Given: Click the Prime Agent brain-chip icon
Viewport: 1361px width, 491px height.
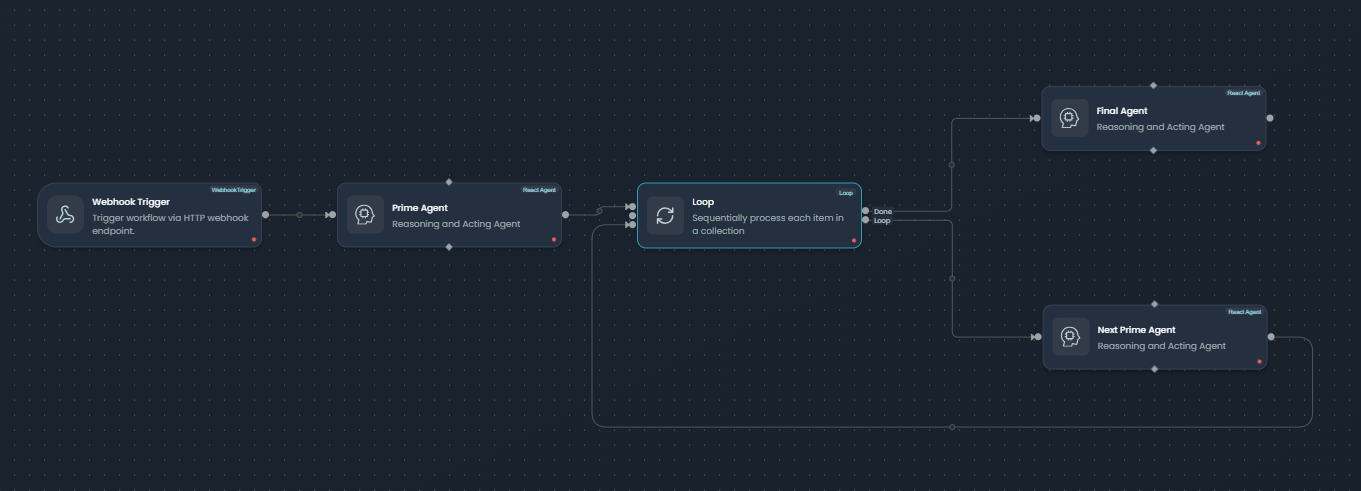Looking at the screenshot, I should 365,214.
